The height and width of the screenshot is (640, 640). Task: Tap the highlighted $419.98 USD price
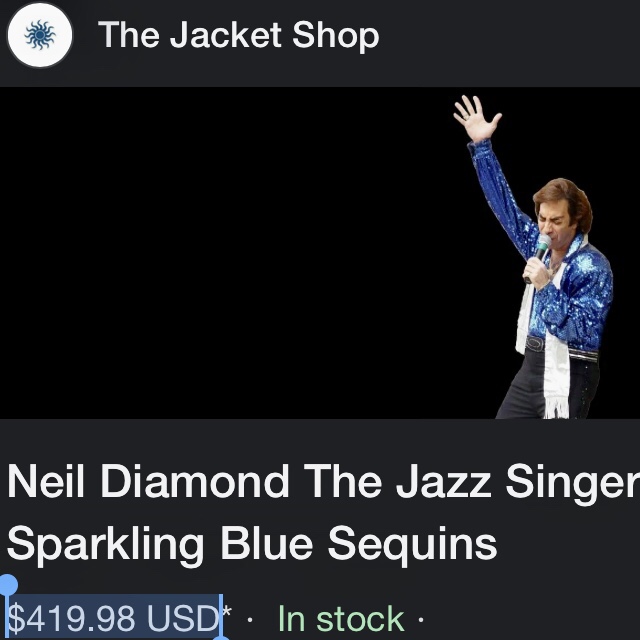pyautogui.click(x=114, y=618)
